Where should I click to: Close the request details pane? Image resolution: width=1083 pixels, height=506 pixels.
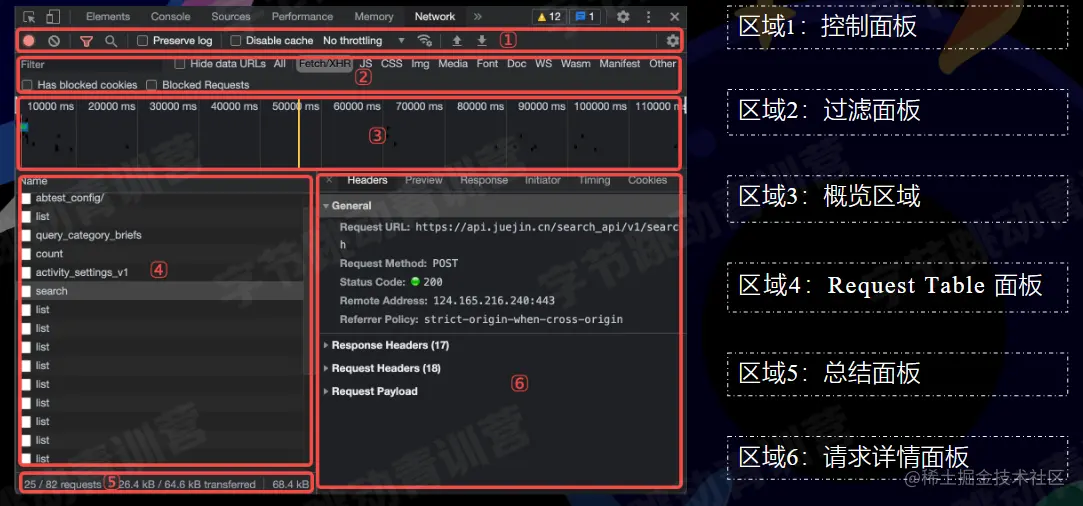329,180
